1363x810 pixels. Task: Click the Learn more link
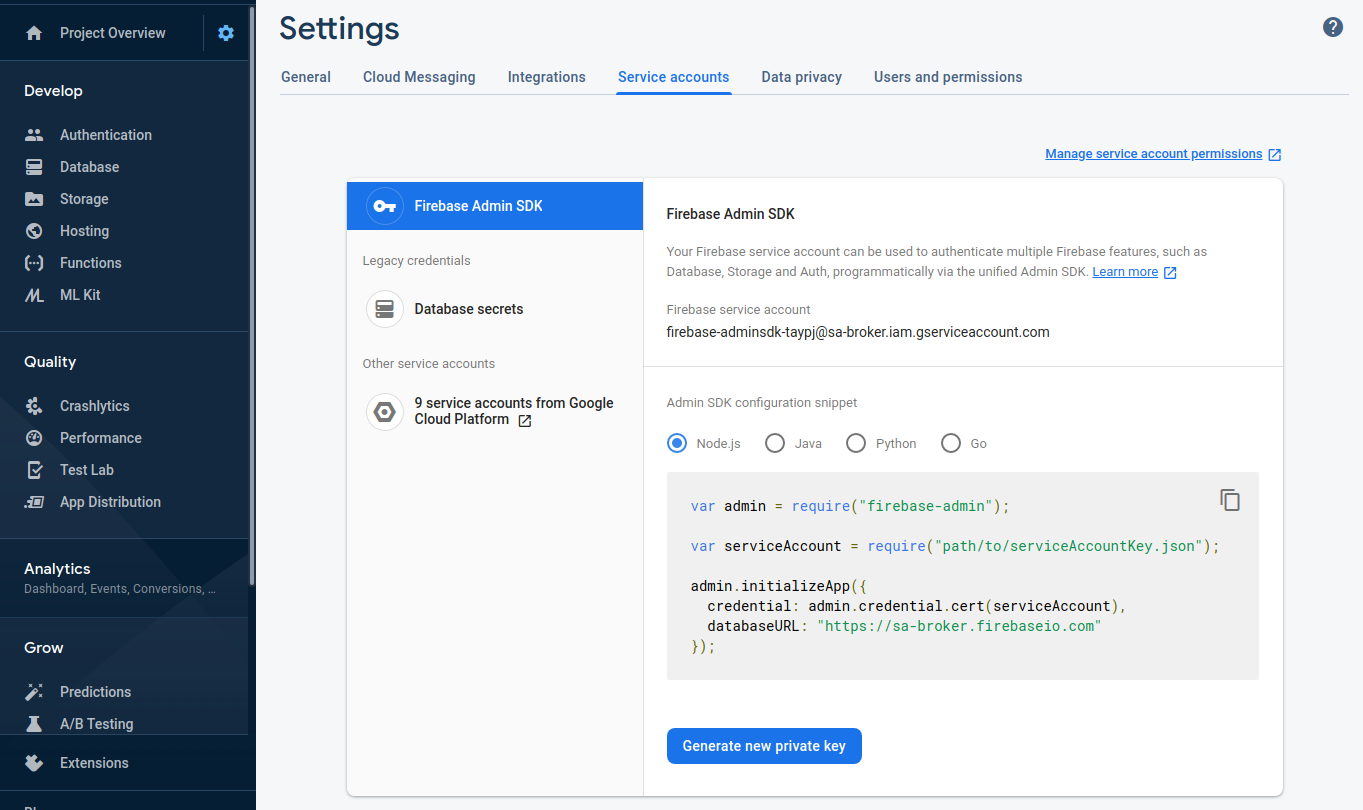(x=1125, y=272)
